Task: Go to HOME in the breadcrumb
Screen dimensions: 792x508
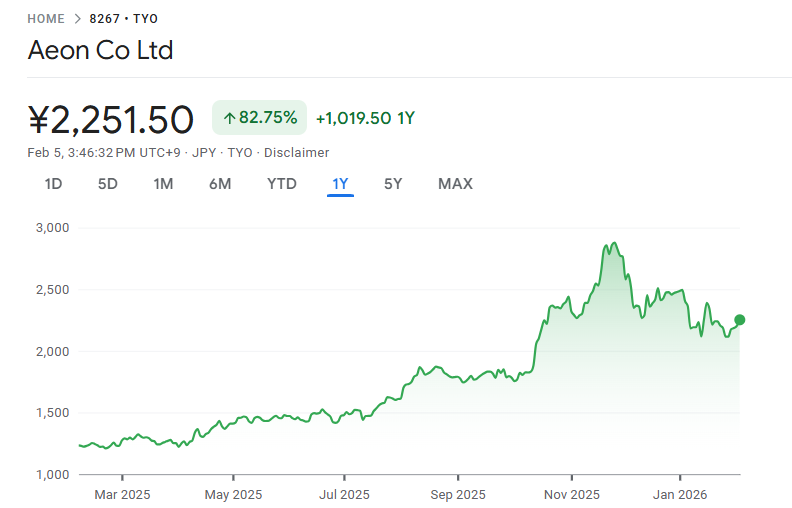Action: coord(46,19)
